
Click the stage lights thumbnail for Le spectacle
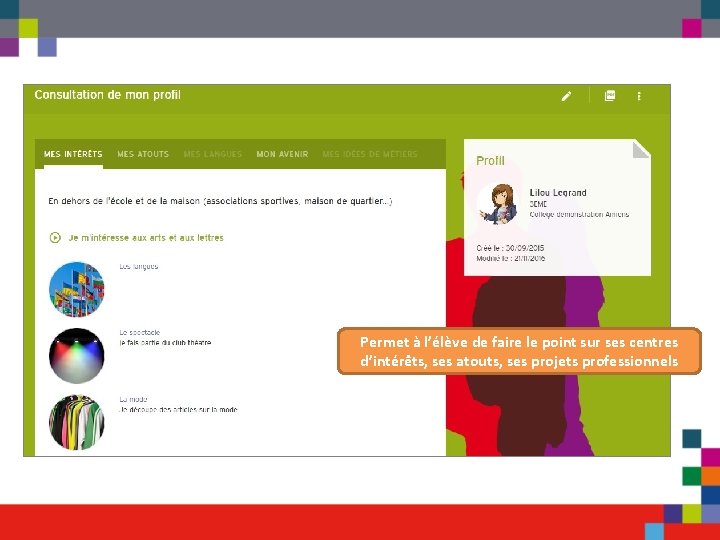coord(77,356)
